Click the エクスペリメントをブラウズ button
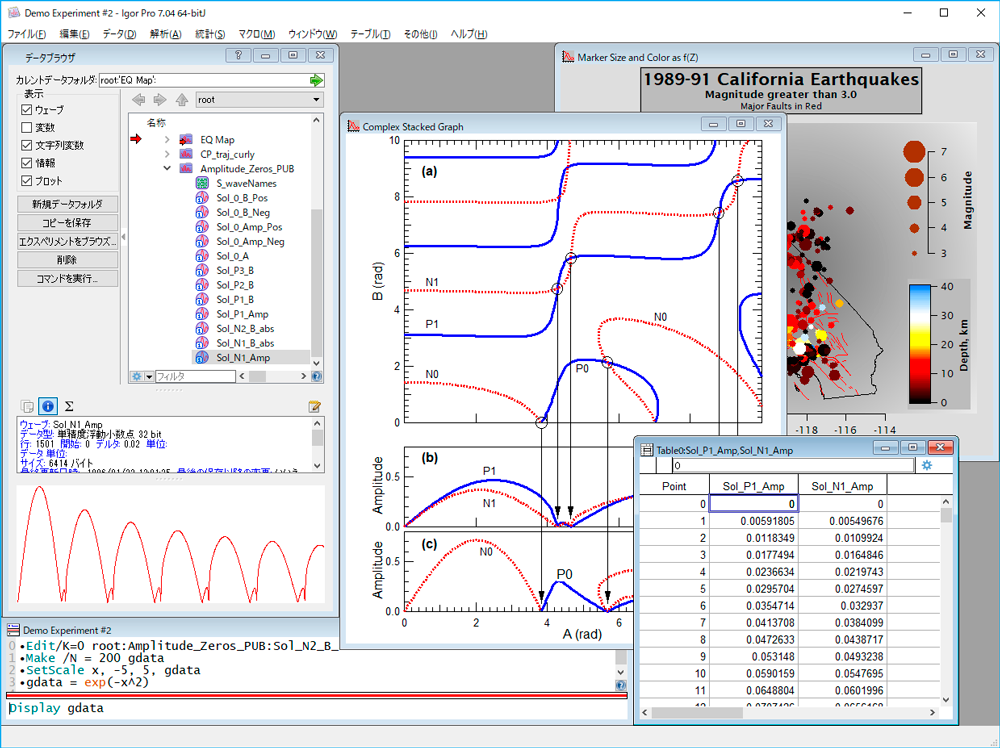Screen dimensions: 1000x748 [68, 241]
